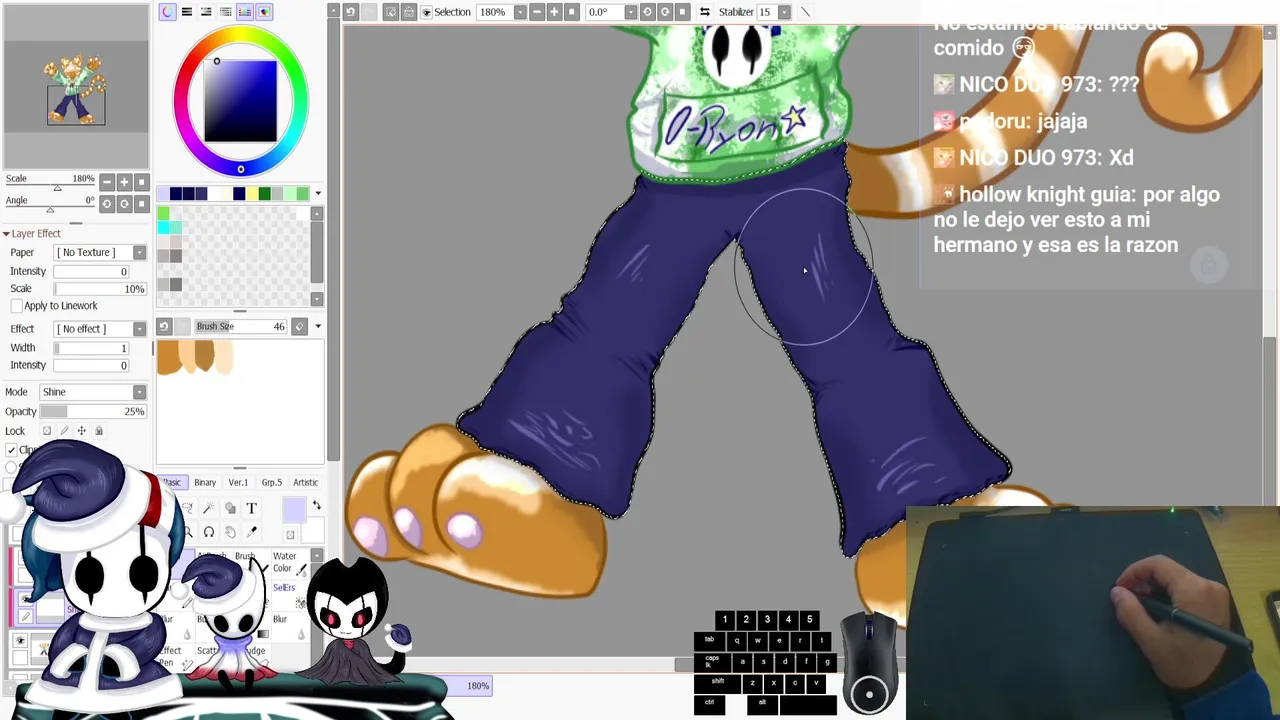Reset toolbar rotation with square button
1280x720 pixels.
pyautogui.click(x=682, y=12)
